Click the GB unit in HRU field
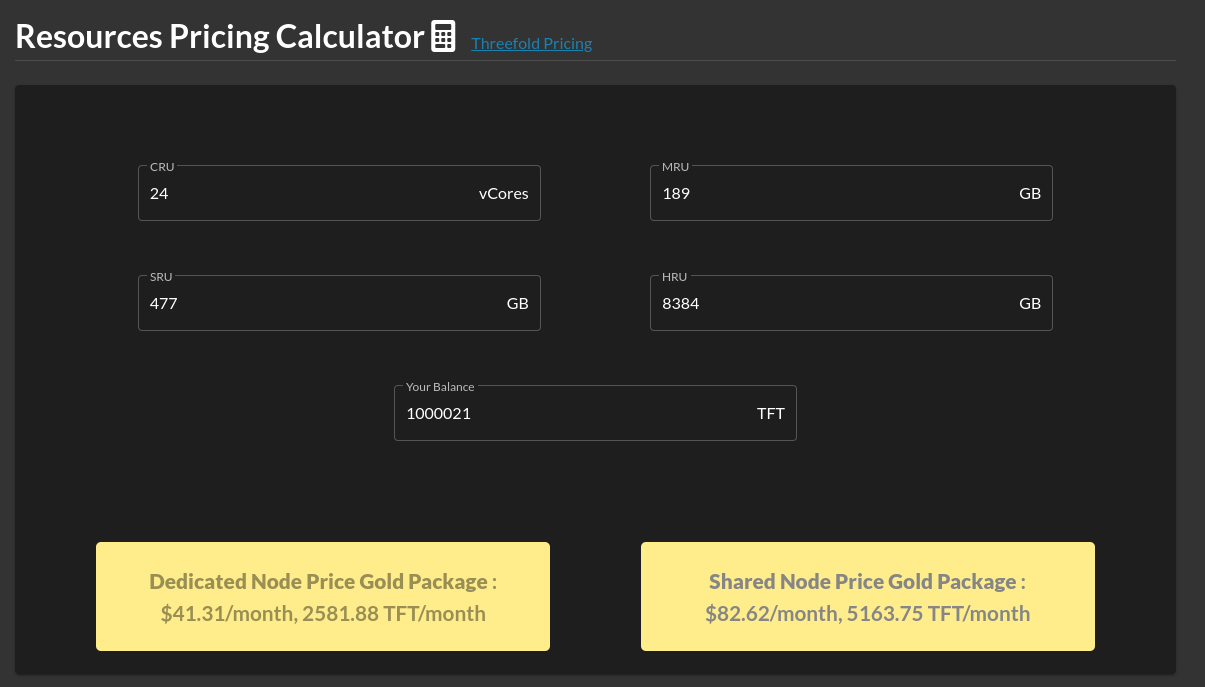Viewport: 1205px width, 687px height. tap(1030, 304)
